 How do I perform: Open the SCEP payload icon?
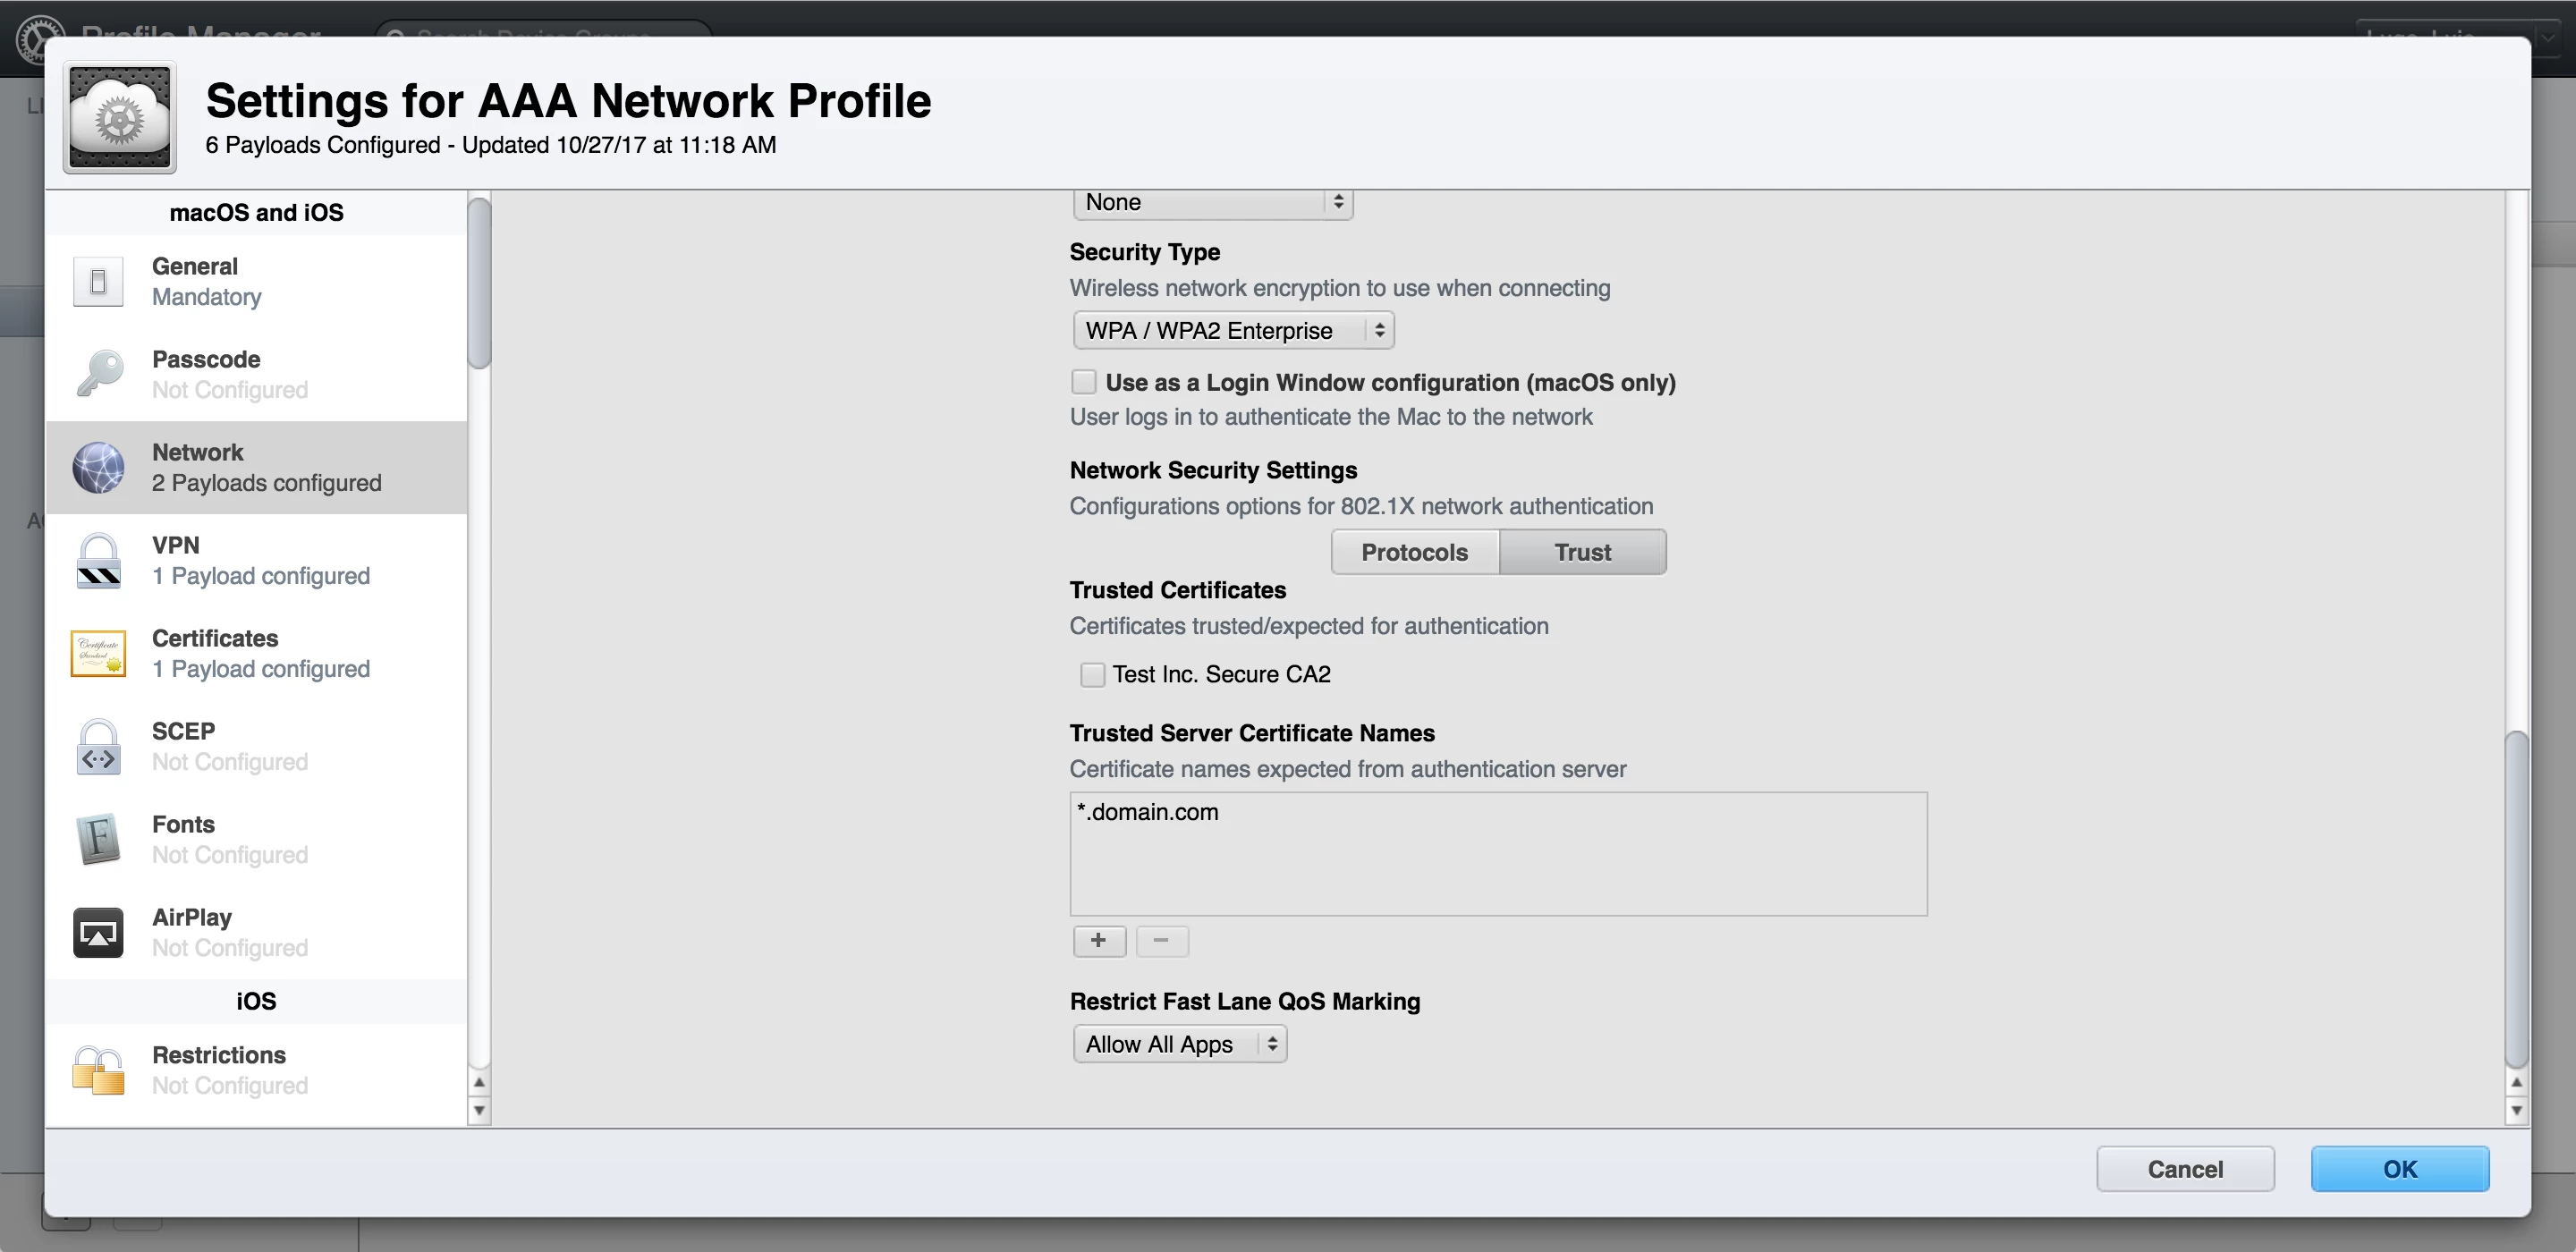(x=98, y=747)
